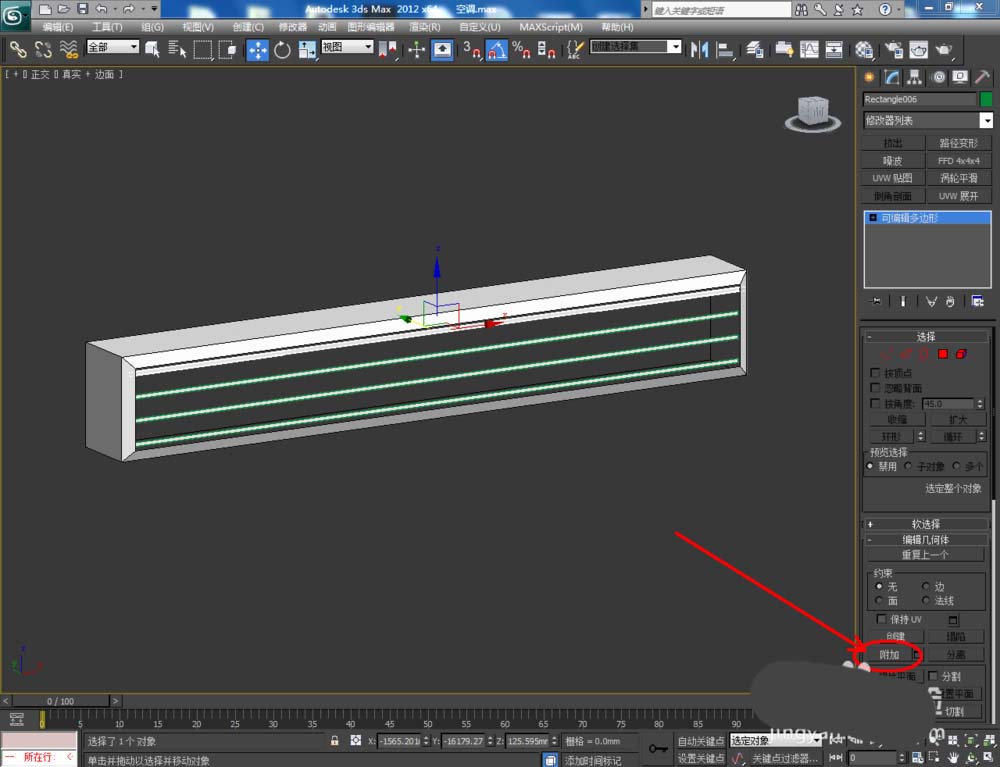Click the Rectangular Selection Region icon

click(x=203, y=49)
